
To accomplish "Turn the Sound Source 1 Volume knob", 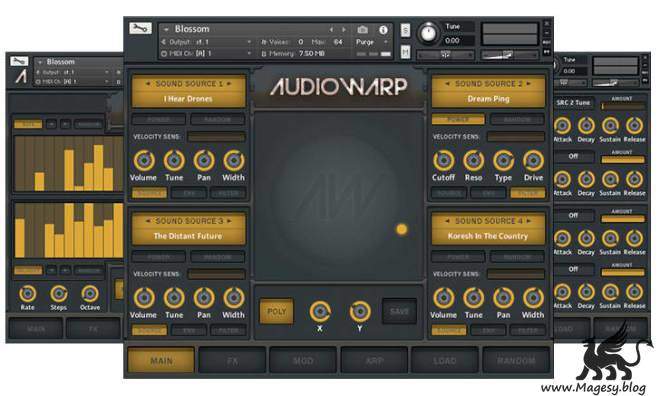I will (144, 160).
